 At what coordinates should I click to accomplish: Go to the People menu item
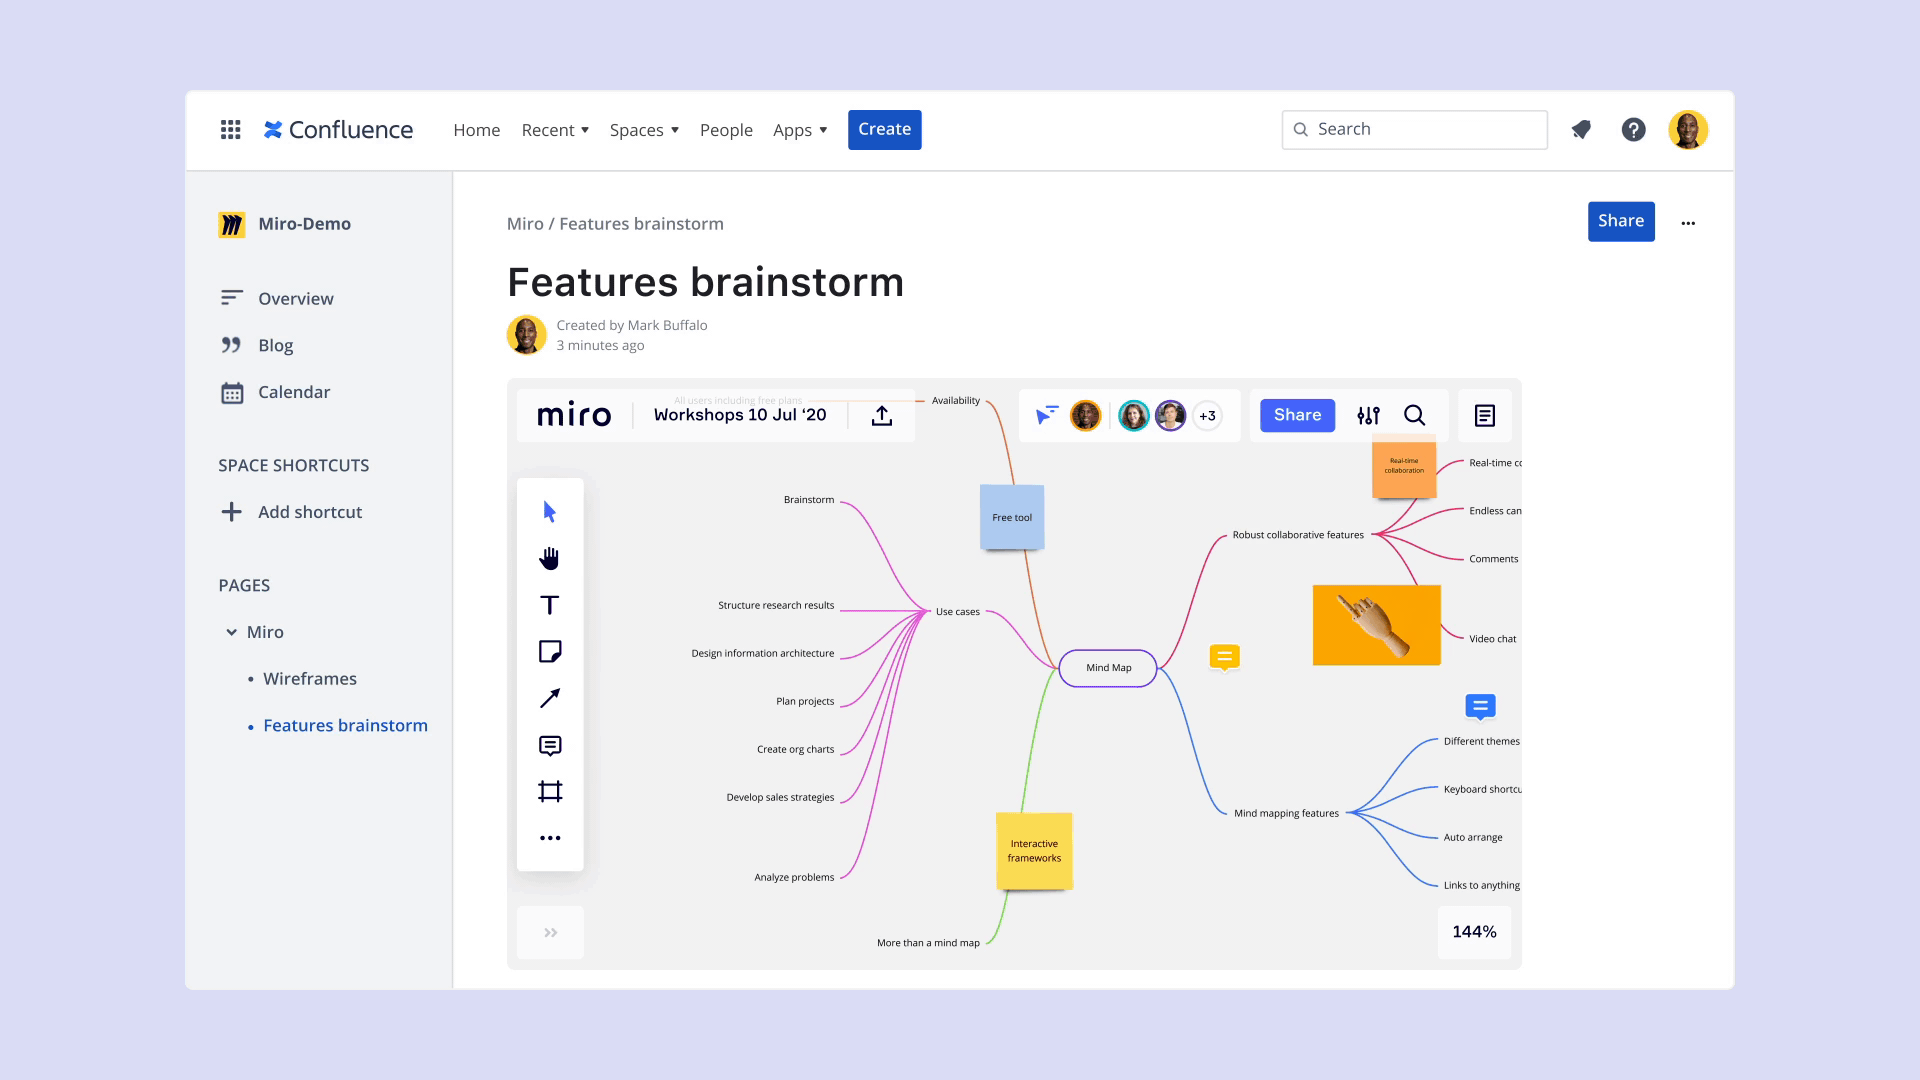tap(726, 130)
